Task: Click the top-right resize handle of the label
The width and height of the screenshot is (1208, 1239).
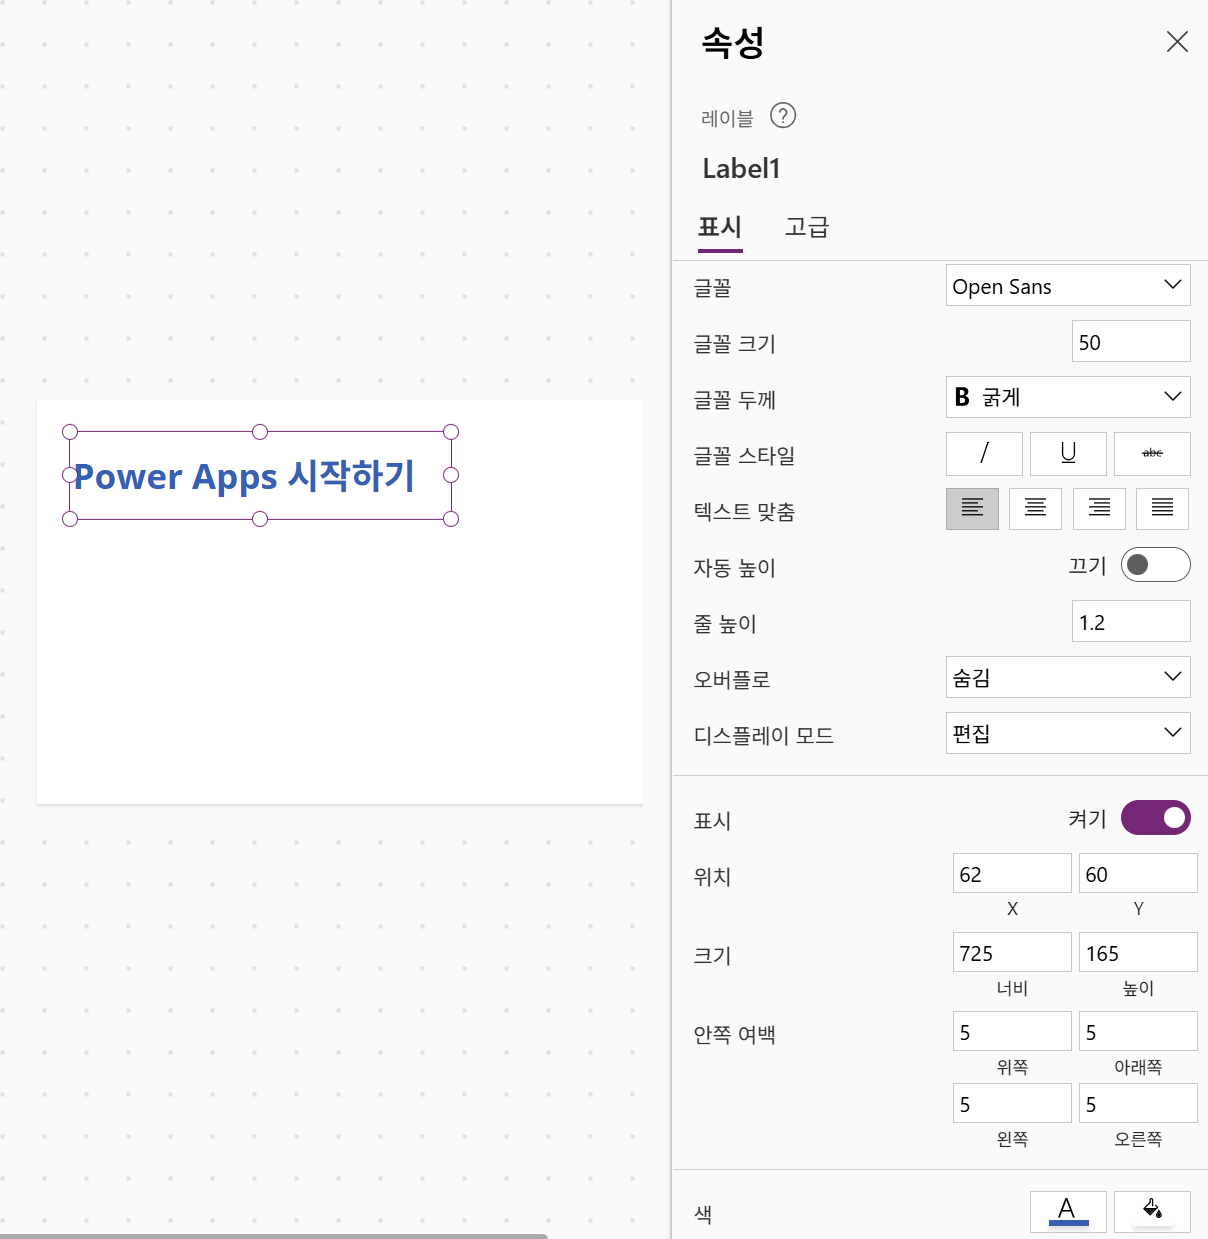Action: click(x=451, y=432)
